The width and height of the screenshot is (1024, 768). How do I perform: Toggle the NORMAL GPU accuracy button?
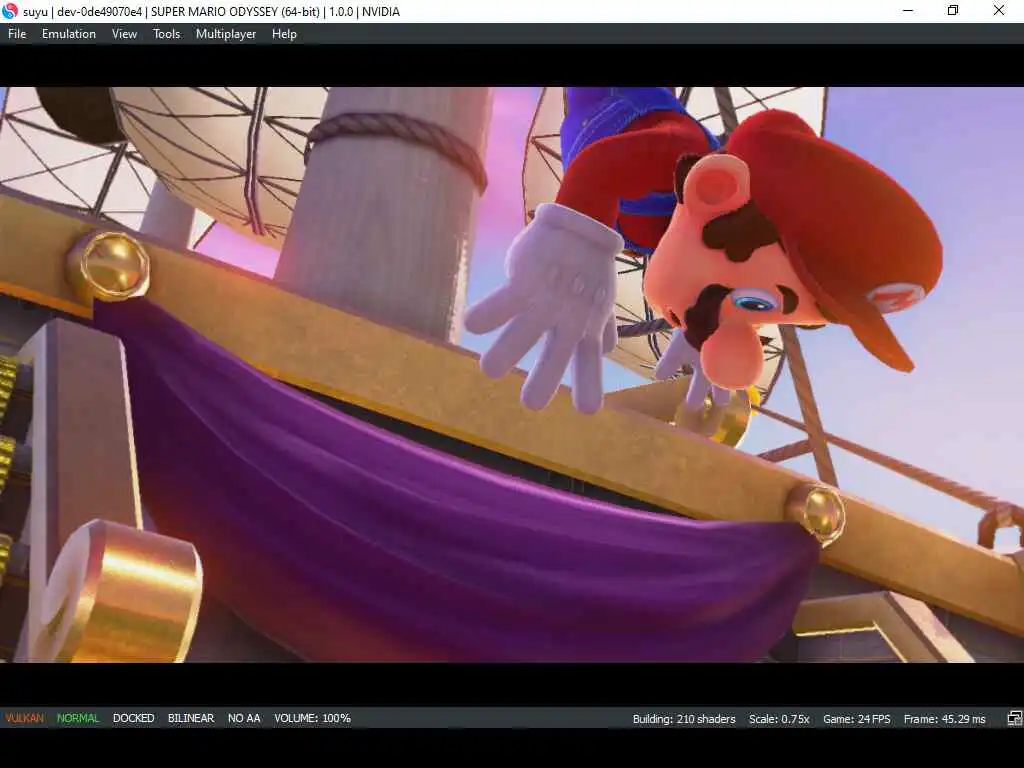(x=78, y=718)
